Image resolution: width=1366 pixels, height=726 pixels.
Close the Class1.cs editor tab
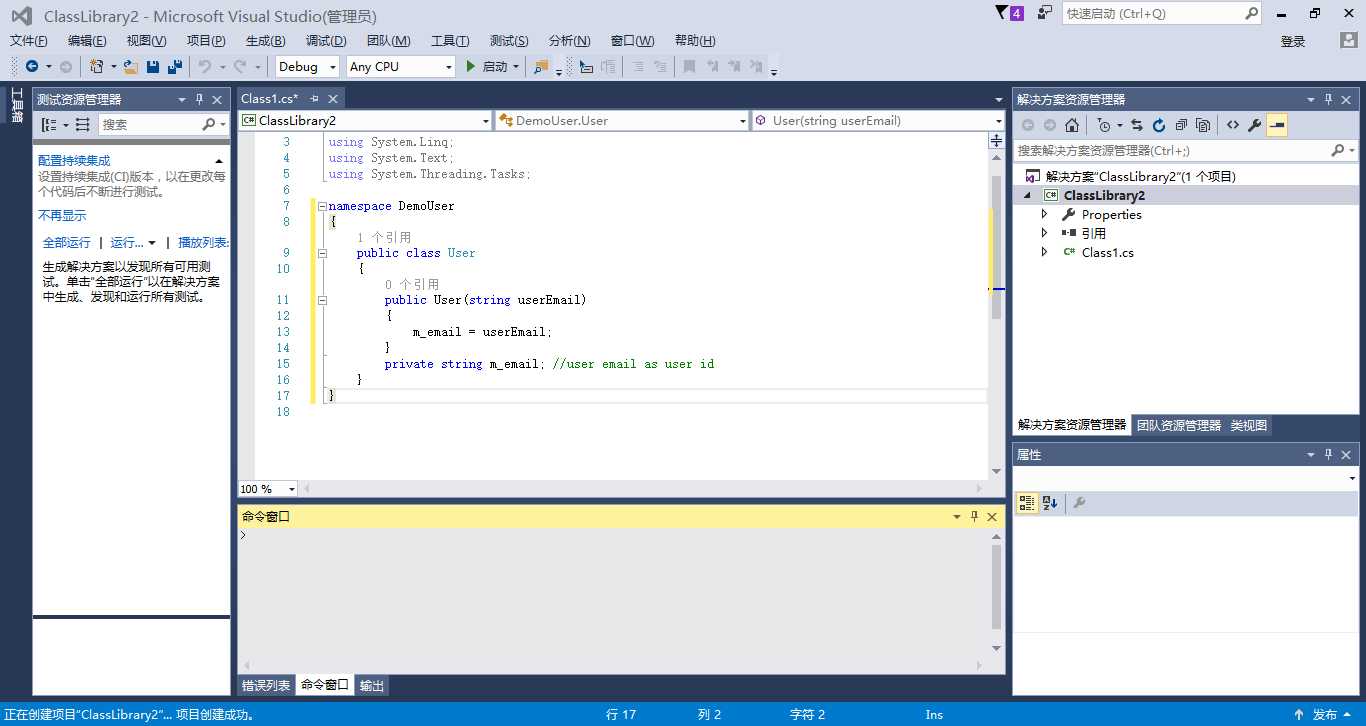[x=333, y=98]
